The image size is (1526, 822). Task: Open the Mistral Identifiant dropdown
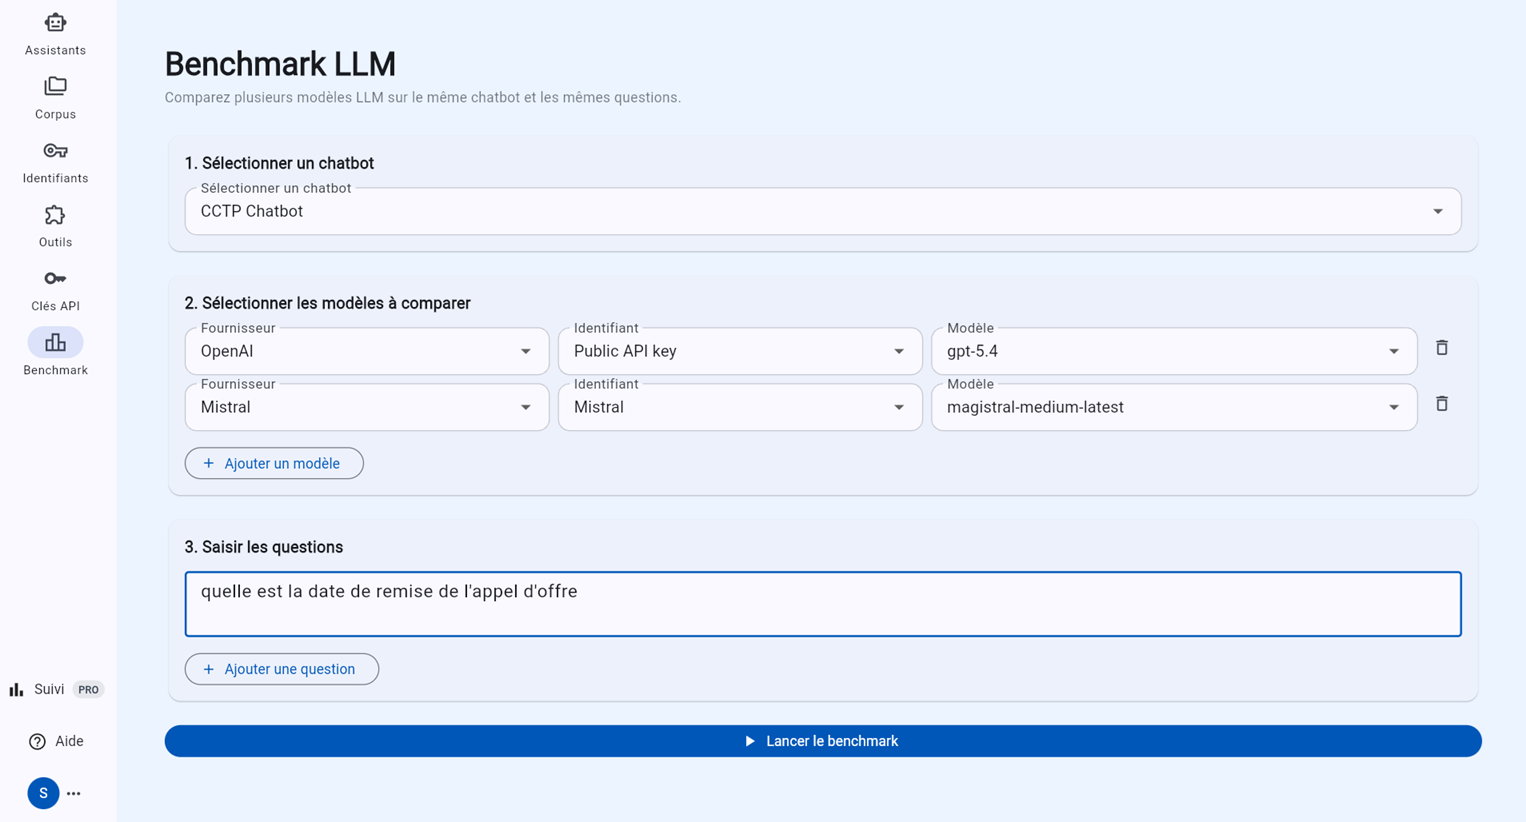740,407
